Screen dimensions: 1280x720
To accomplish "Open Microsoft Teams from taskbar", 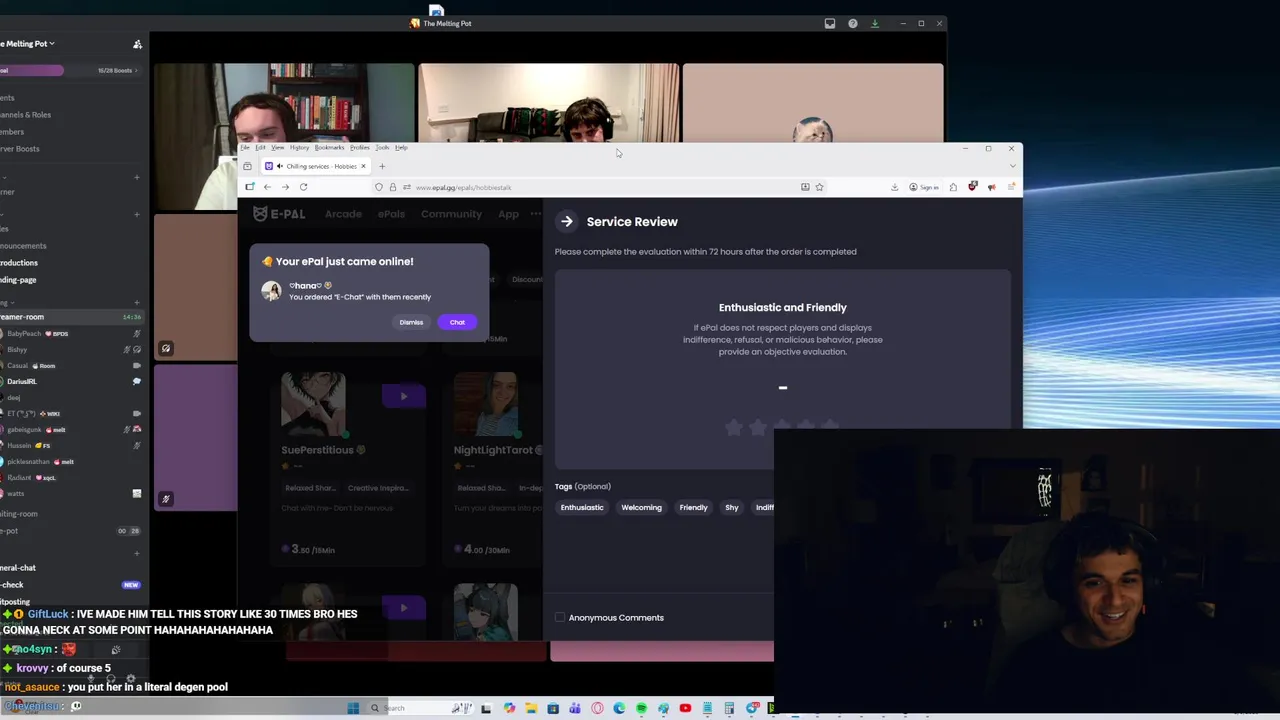I will [x=575, y=708].
